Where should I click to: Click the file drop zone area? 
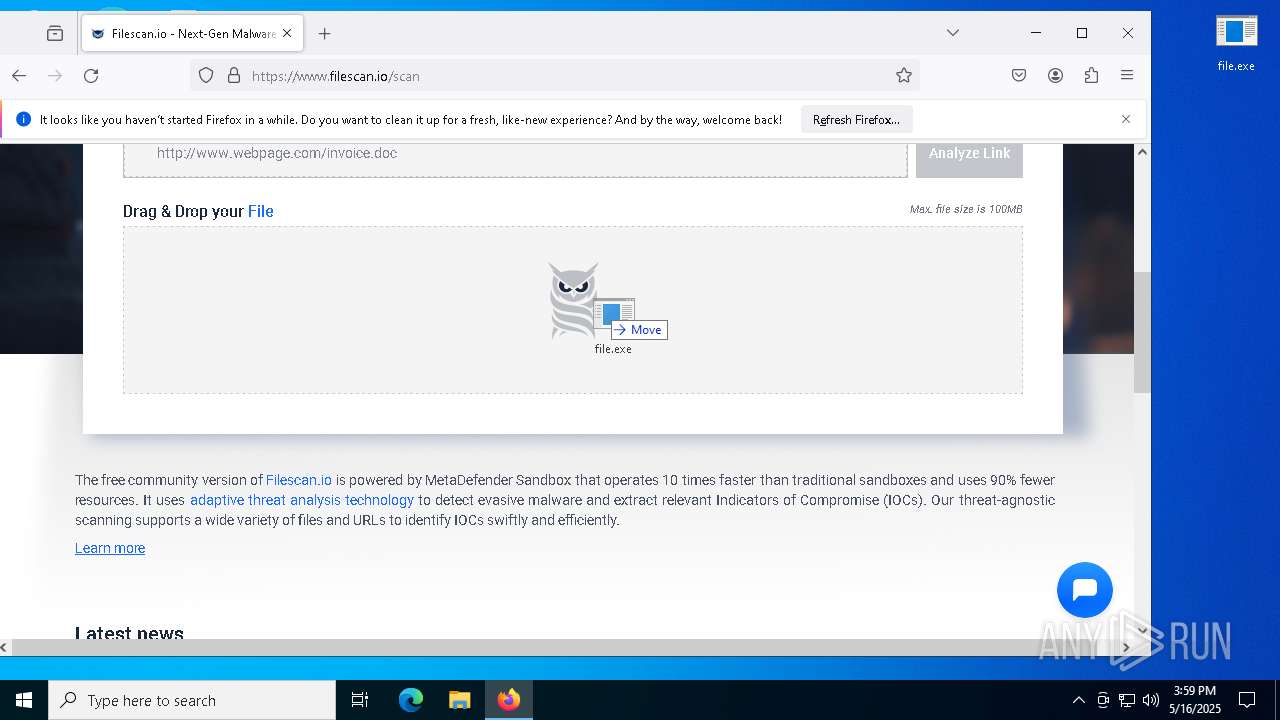[572, 310]
